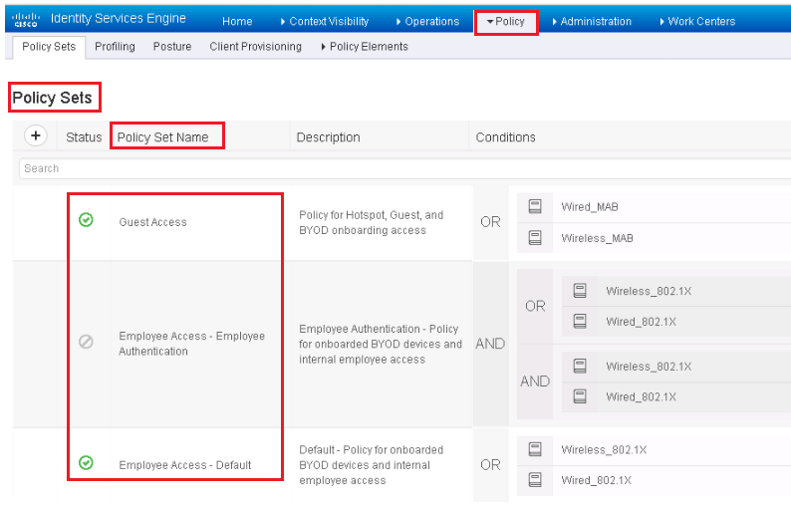The image size is (791, 509).
Task: Click outer AND operator of Employee Authentication
Action: point(490,344)
